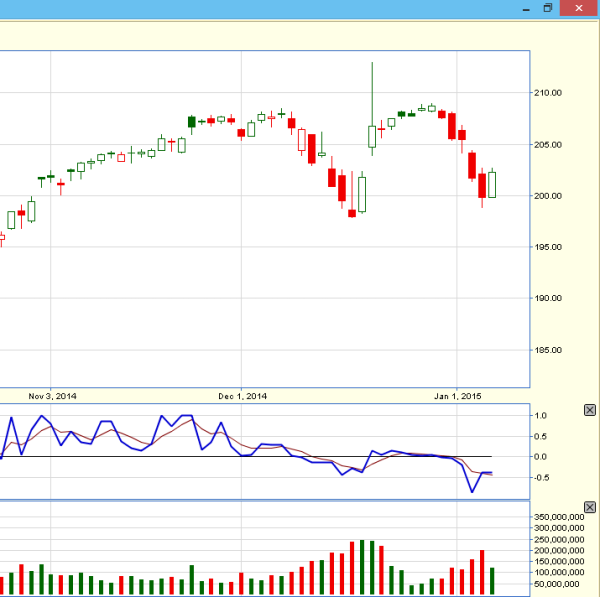This screenshot has height=597, width=600.
Task: Click the lowest dip of the blue oscillator line
Action: (x=472, y=491)
